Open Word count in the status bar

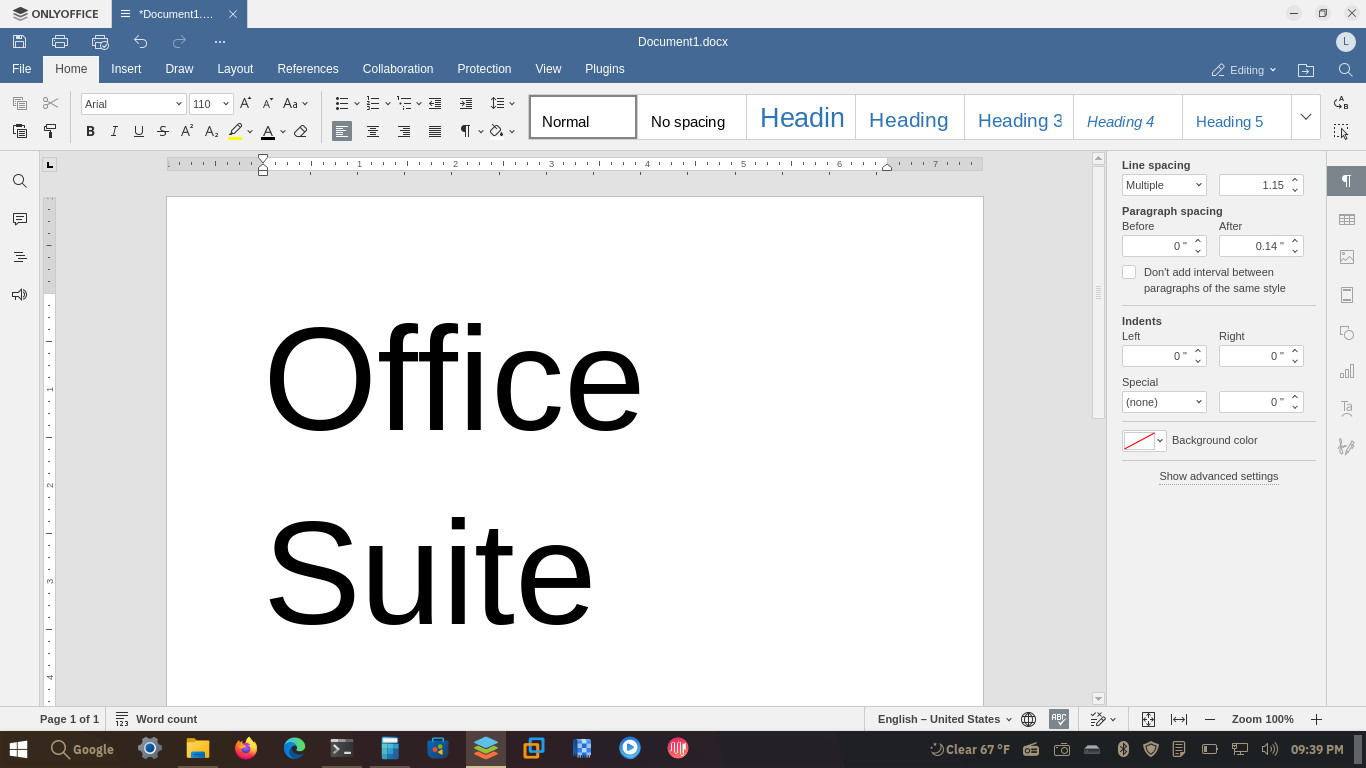point(156,719)
